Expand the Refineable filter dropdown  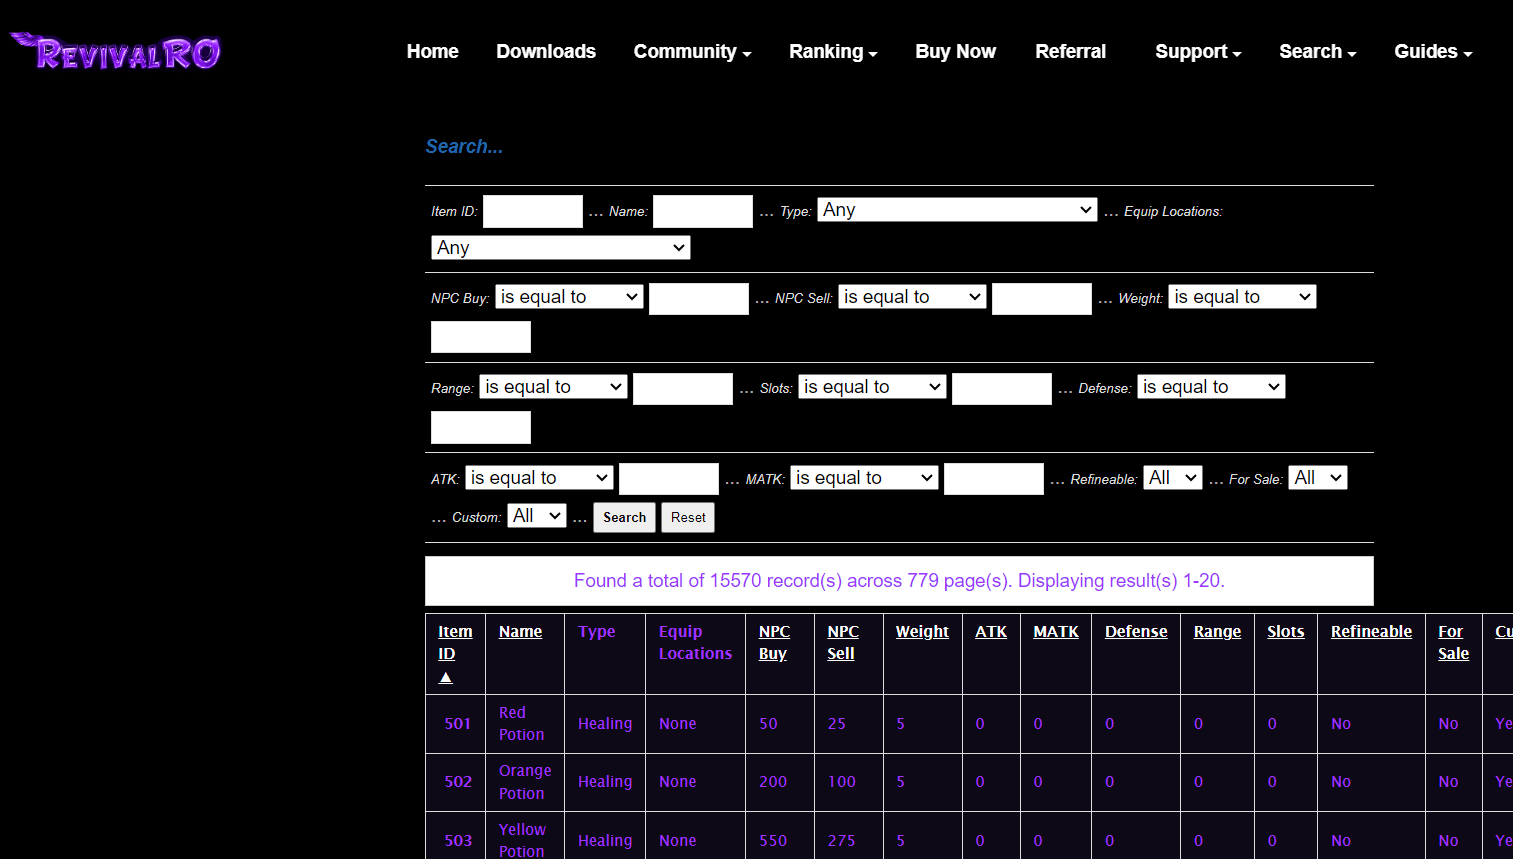(1172, 478)
